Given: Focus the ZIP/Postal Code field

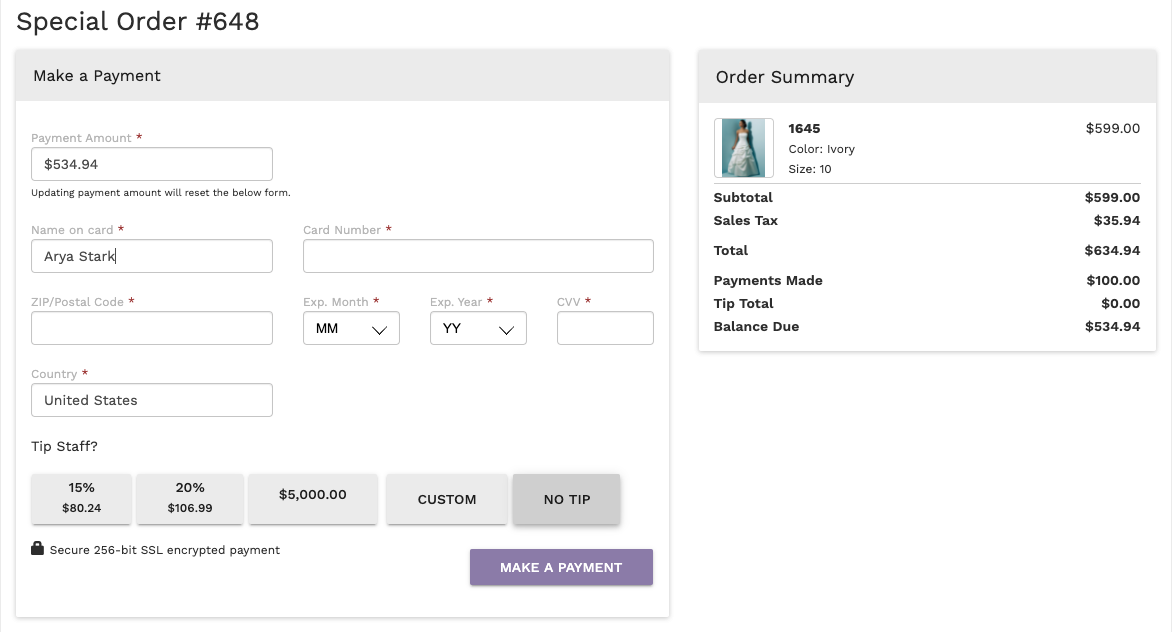Looking at the screenshot, I should click(152, 328).
